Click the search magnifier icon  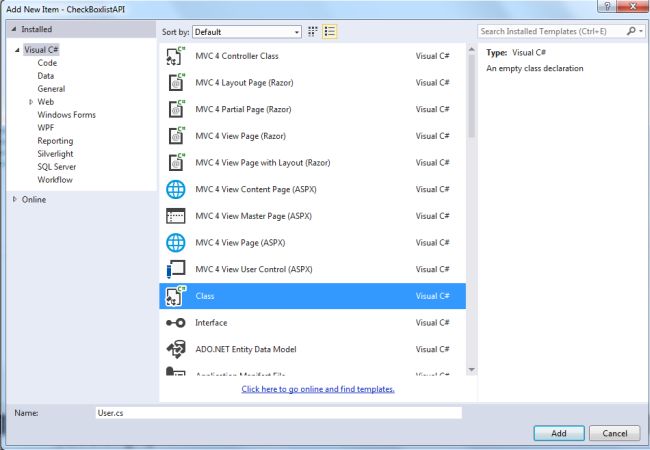click(x=631, y=31)
